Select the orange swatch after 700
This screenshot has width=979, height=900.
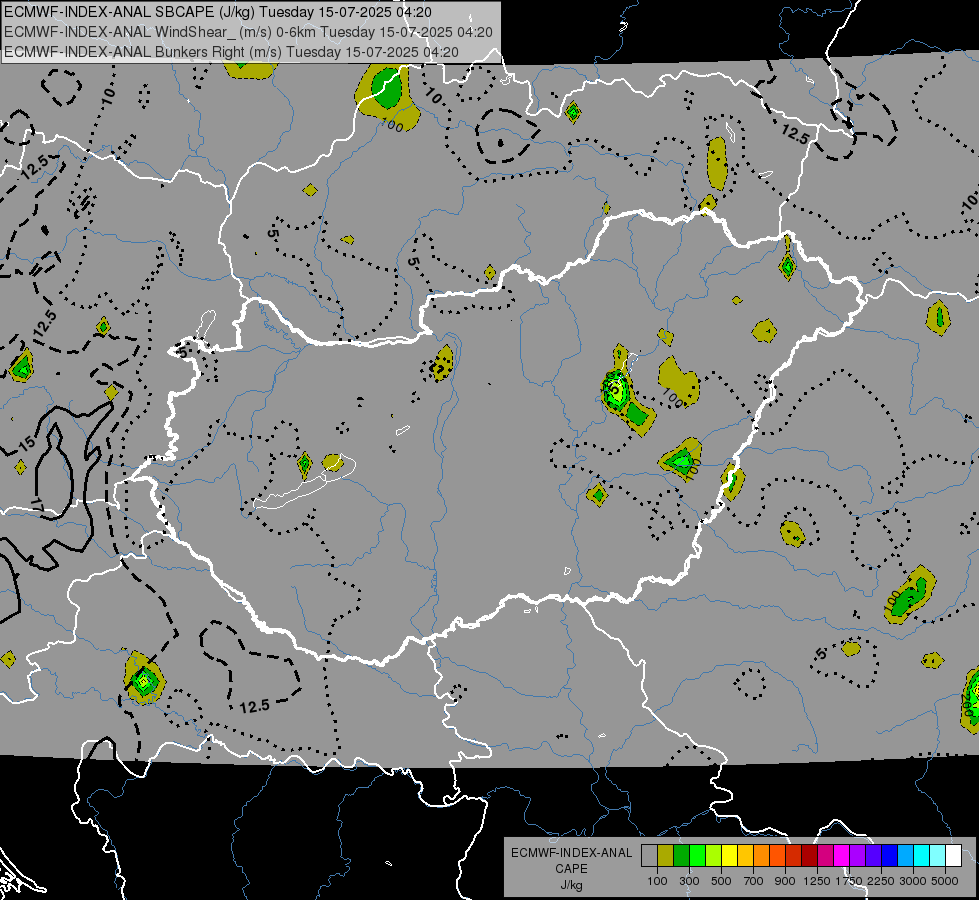coord(762,856)
